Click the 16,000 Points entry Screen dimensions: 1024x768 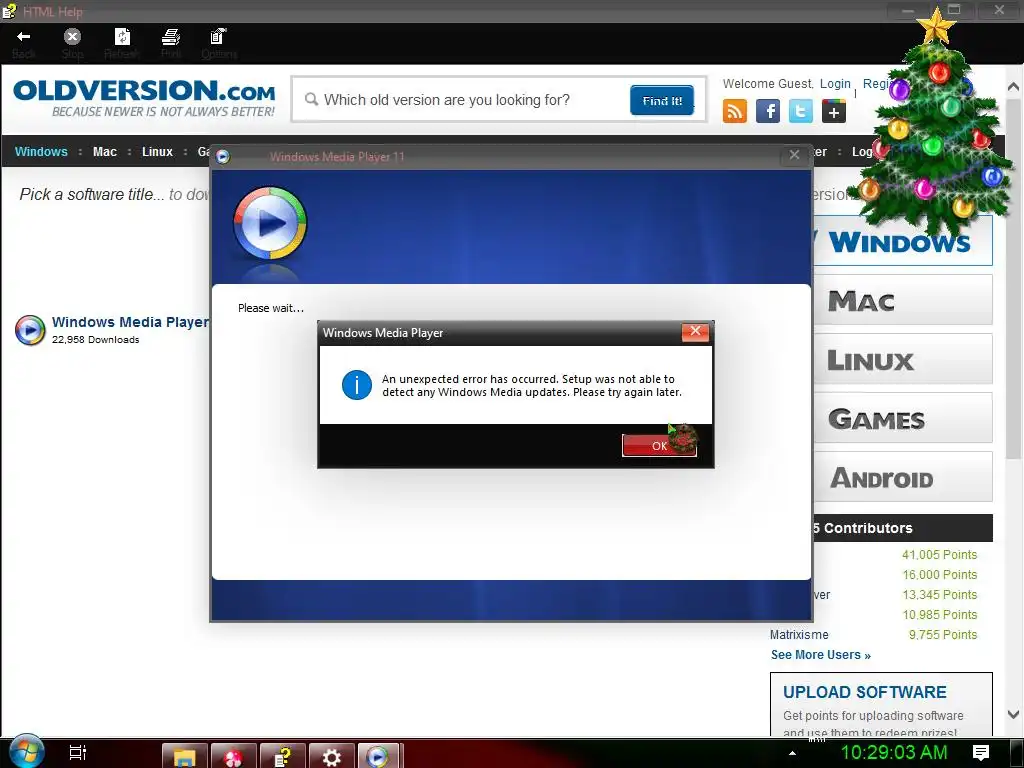939,575
